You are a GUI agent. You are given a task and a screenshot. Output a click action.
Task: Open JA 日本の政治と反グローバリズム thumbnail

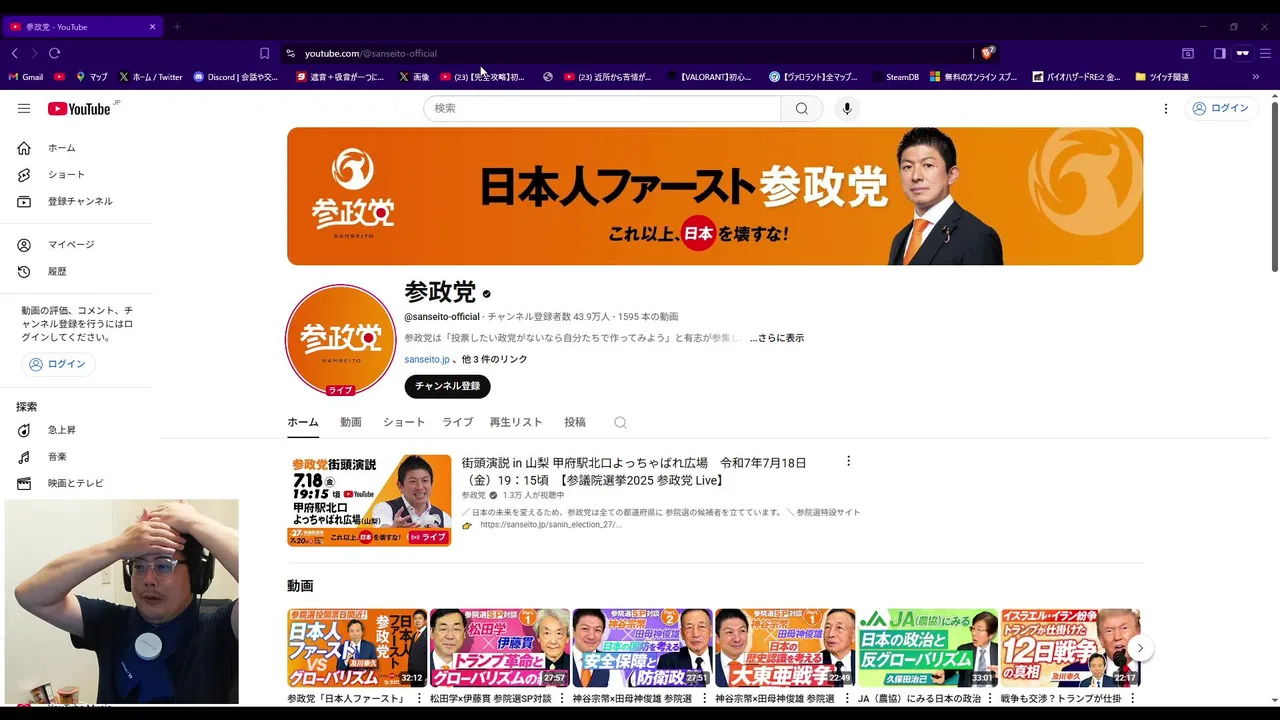point(928,648)
